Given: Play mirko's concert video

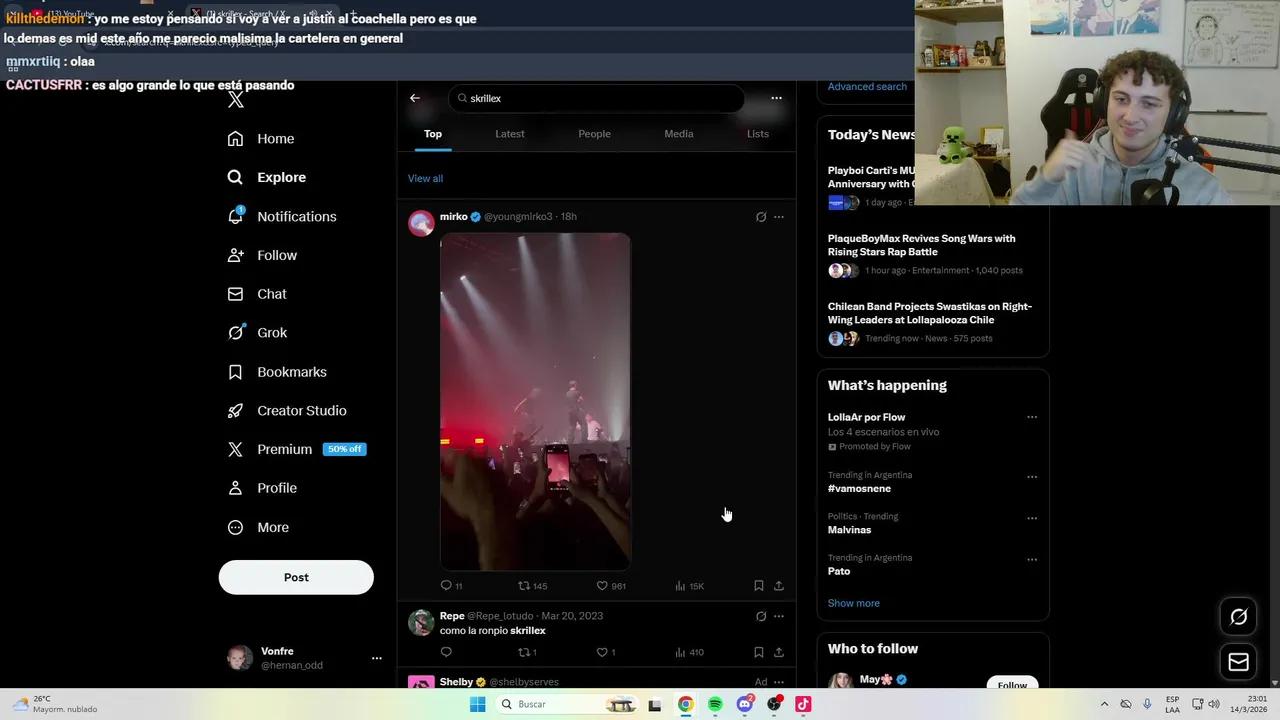Looking at the screenshot, I should coord(535,401).
